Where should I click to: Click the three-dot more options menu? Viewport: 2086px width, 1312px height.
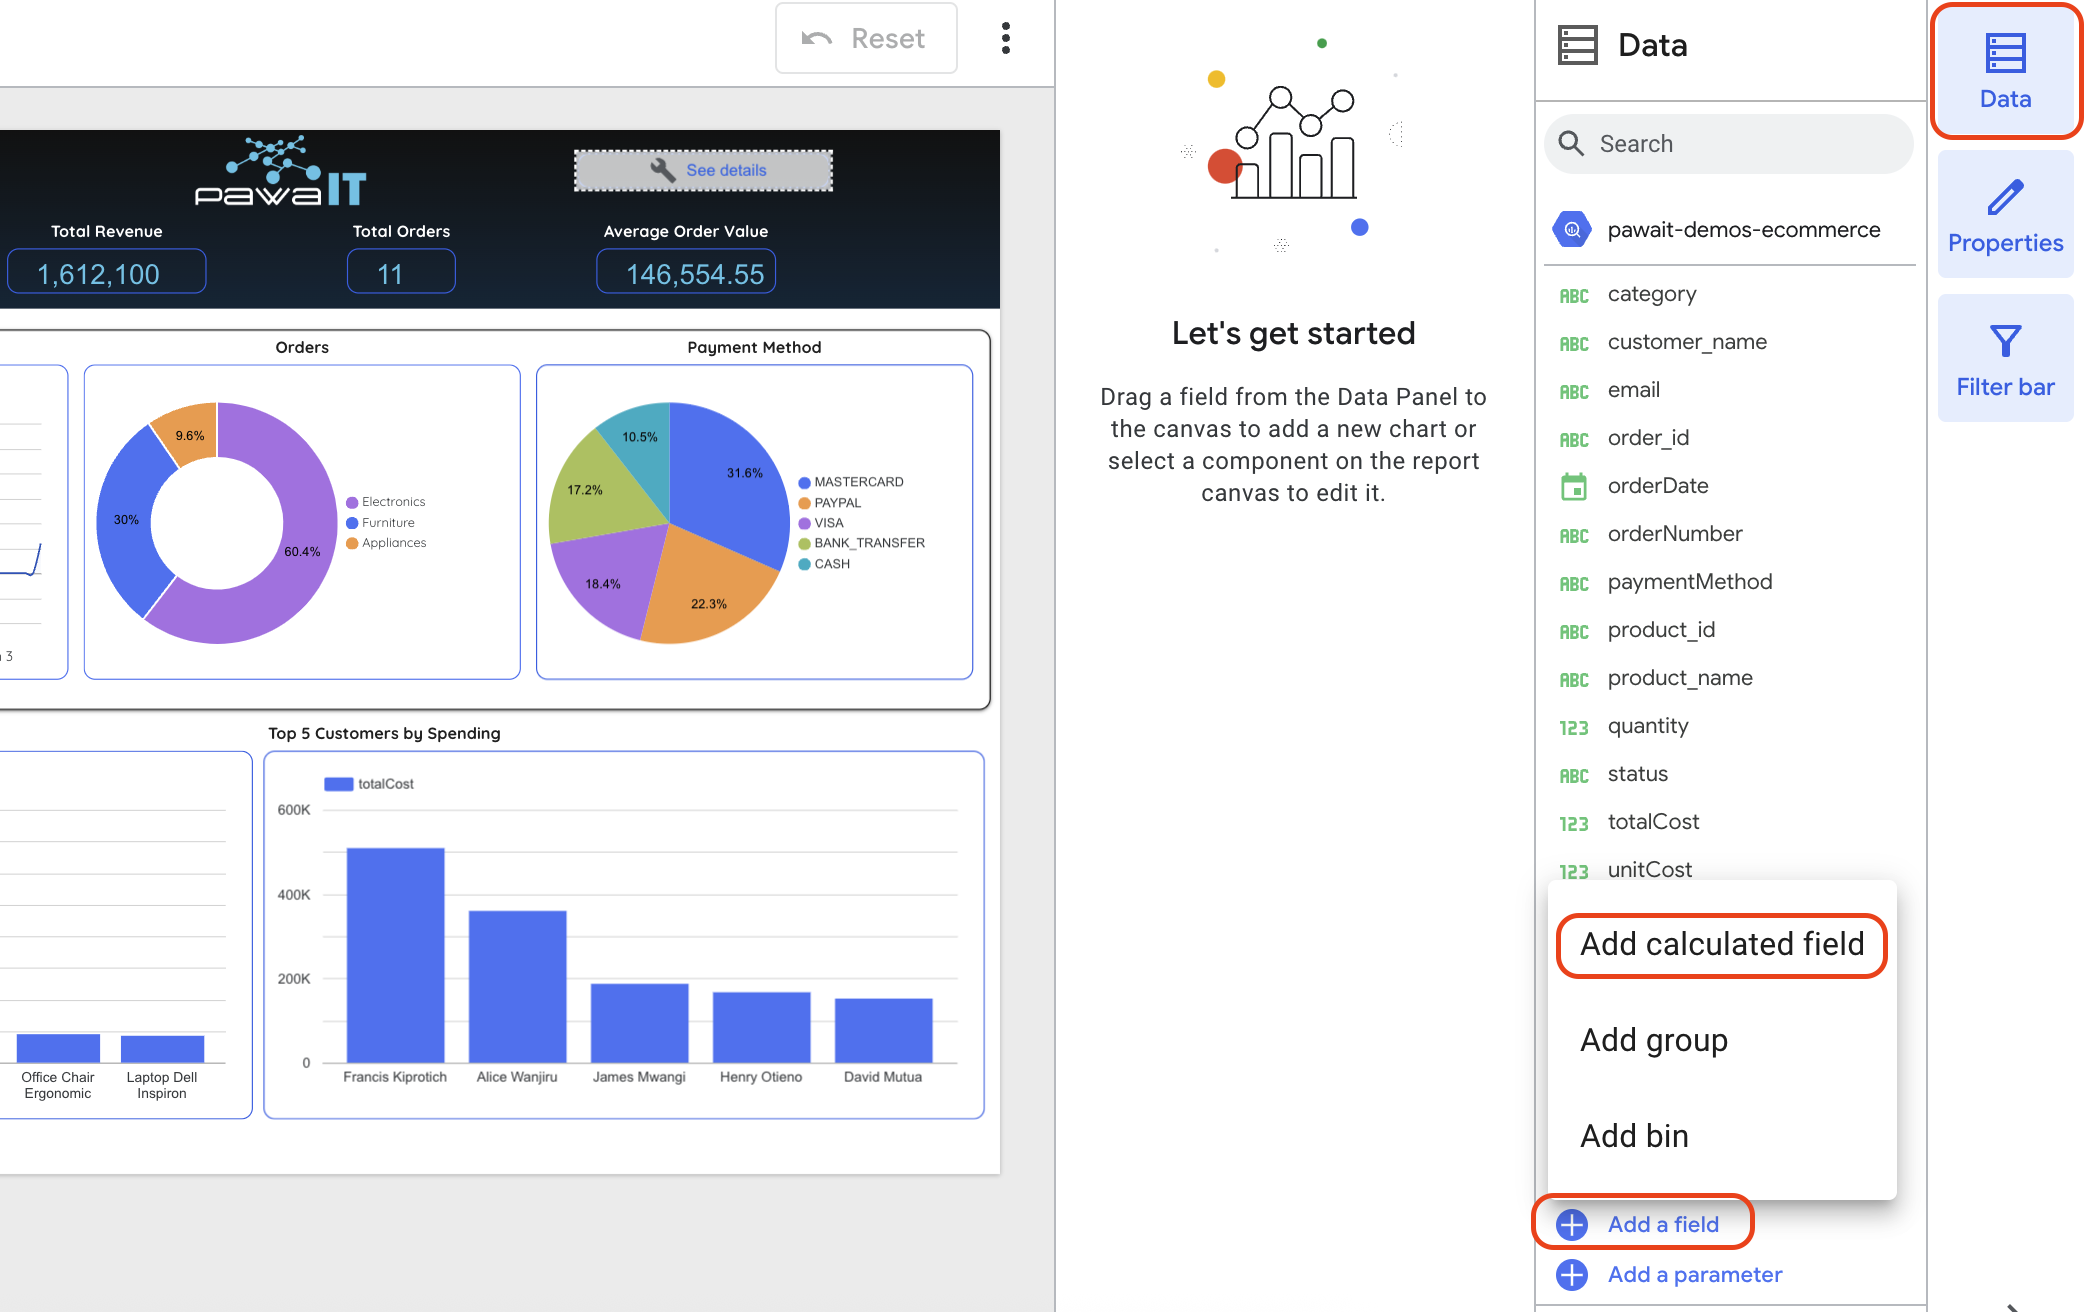click(x=1005, y=38)
